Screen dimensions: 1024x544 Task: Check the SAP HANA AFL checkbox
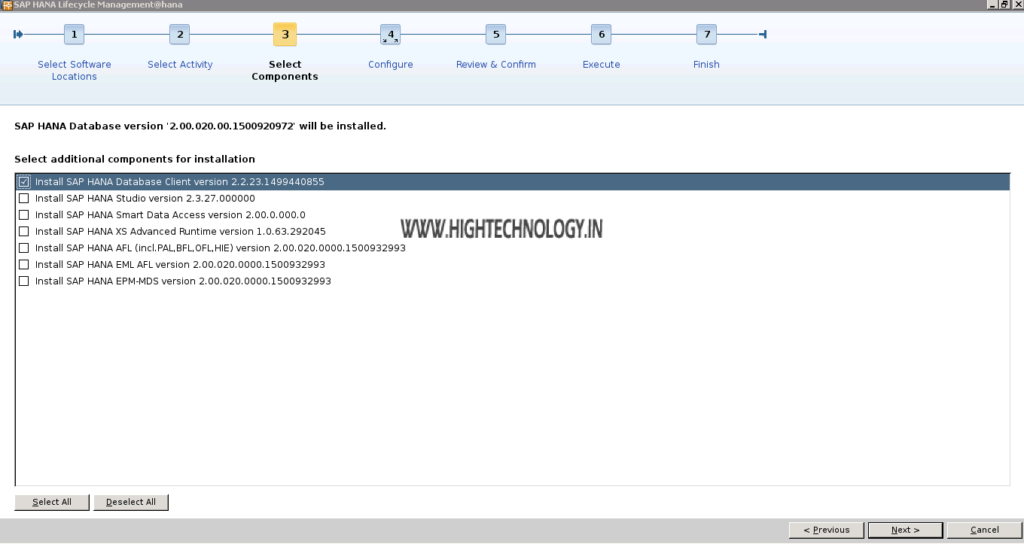24,248
